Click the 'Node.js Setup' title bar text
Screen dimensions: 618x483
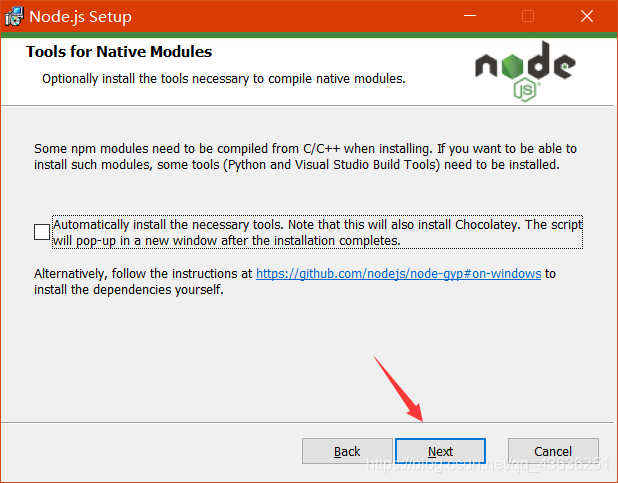pos(80,17)
